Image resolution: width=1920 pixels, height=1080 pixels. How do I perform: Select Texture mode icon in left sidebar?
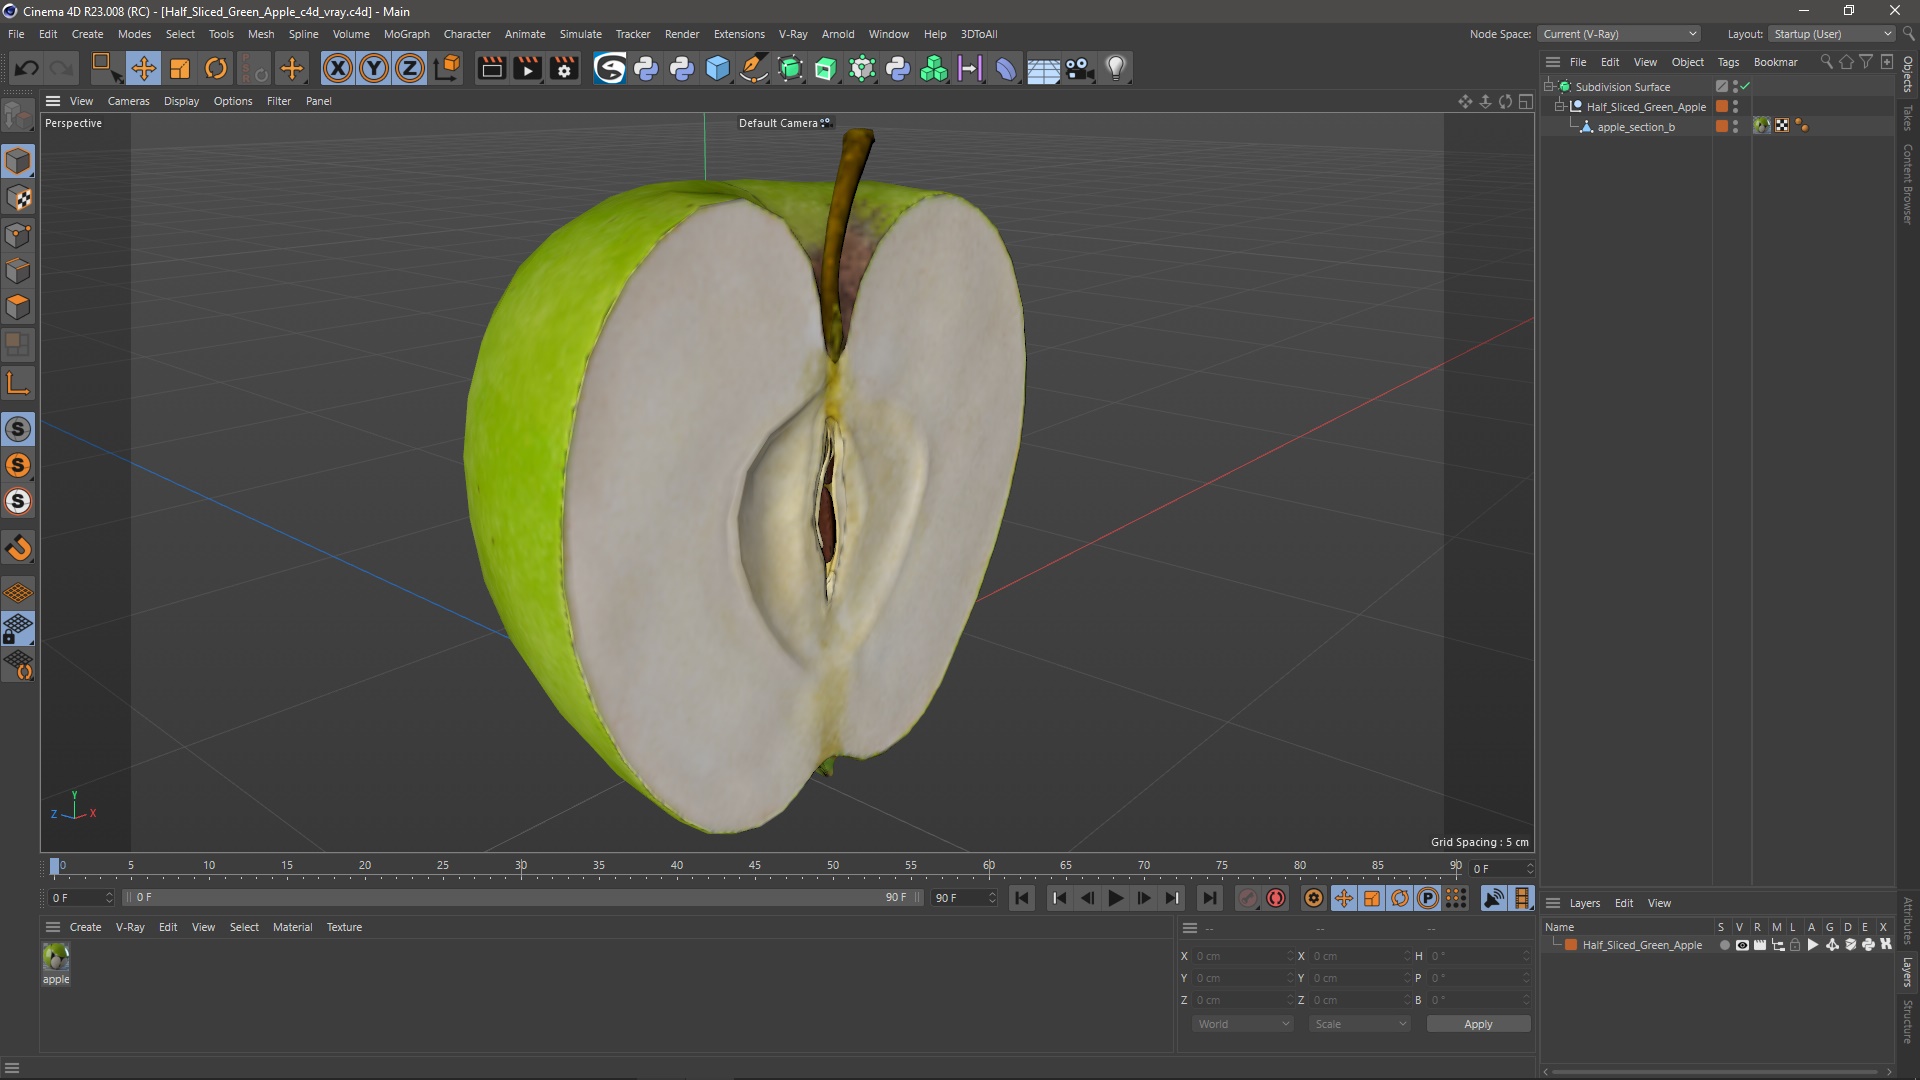coord(18,198)
